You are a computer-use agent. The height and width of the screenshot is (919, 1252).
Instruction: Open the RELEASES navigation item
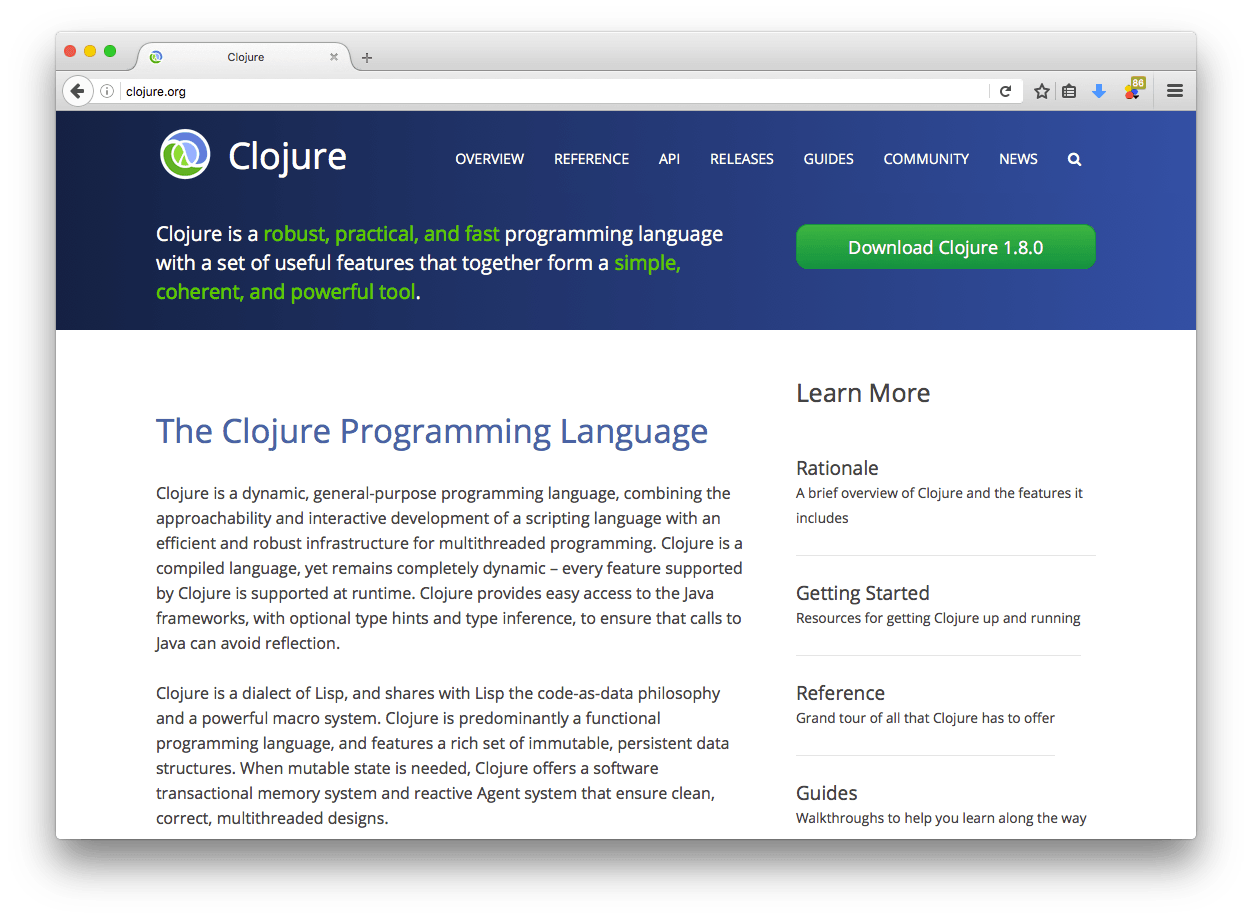click(x=742, y=159)
